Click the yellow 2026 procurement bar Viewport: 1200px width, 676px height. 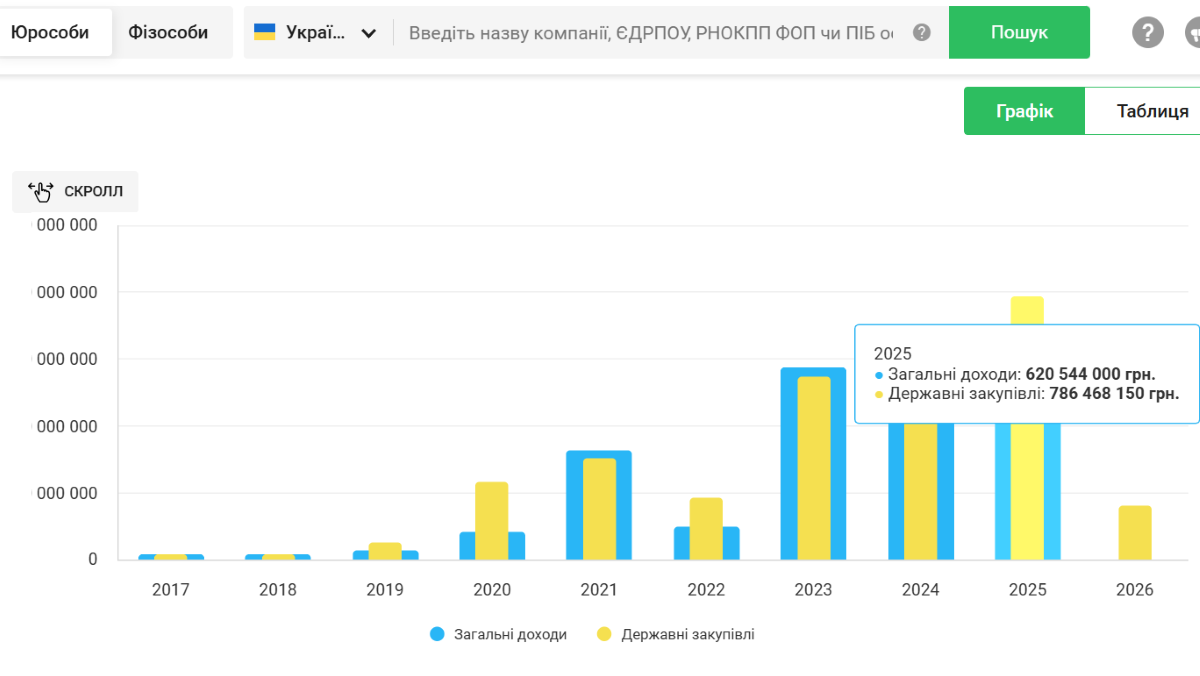[1135, 533]
